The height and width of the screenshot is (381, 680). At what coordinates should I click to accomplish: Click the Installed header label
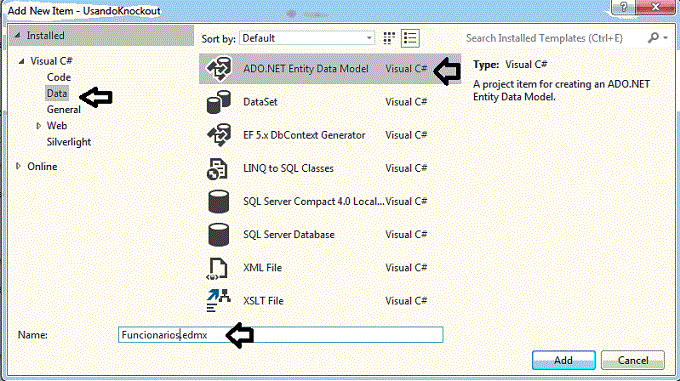coord(46,36)
